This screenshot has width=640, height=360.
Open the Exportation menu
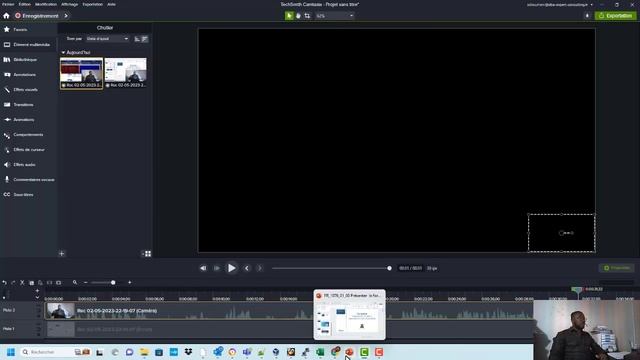[x=93, y=4]
